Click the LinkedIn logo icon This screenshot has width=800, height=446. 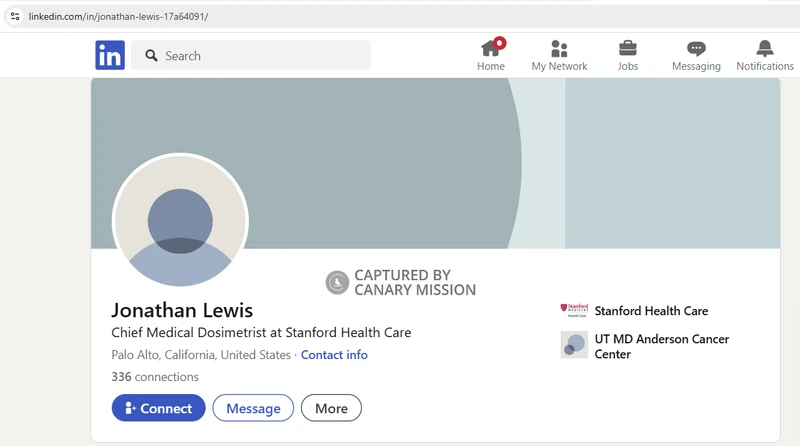point(110,55)
